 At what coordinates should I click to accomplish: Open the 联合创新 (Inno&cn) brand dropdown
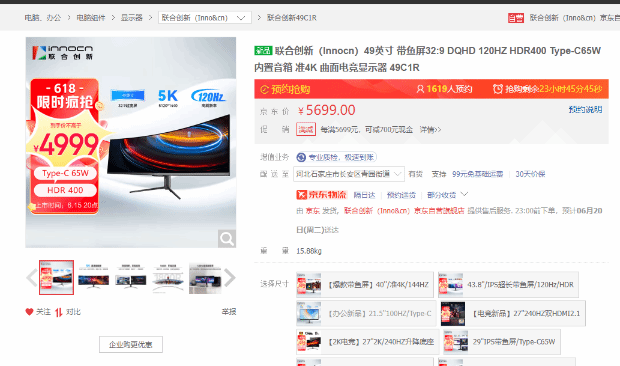click(204, 18)
